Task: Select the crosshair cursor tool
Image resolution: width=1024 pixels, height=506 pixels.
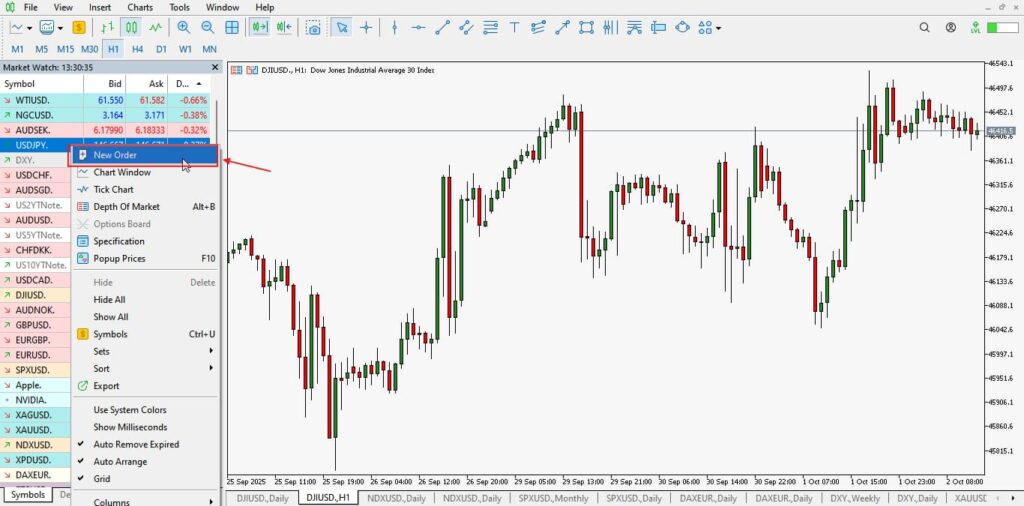Action: 366,28
